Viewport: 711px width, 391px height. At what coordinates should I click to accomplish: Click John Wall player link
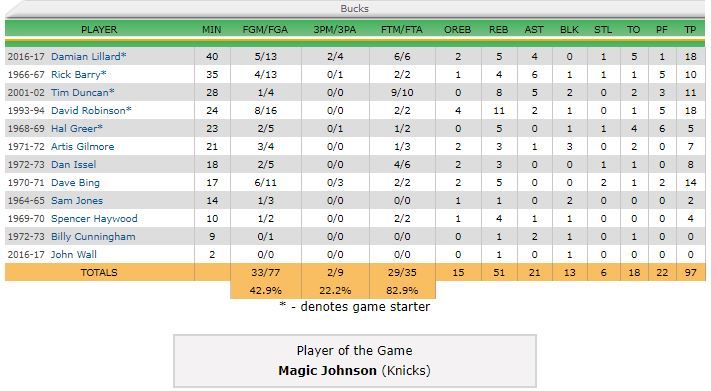(x=73, y=254)
